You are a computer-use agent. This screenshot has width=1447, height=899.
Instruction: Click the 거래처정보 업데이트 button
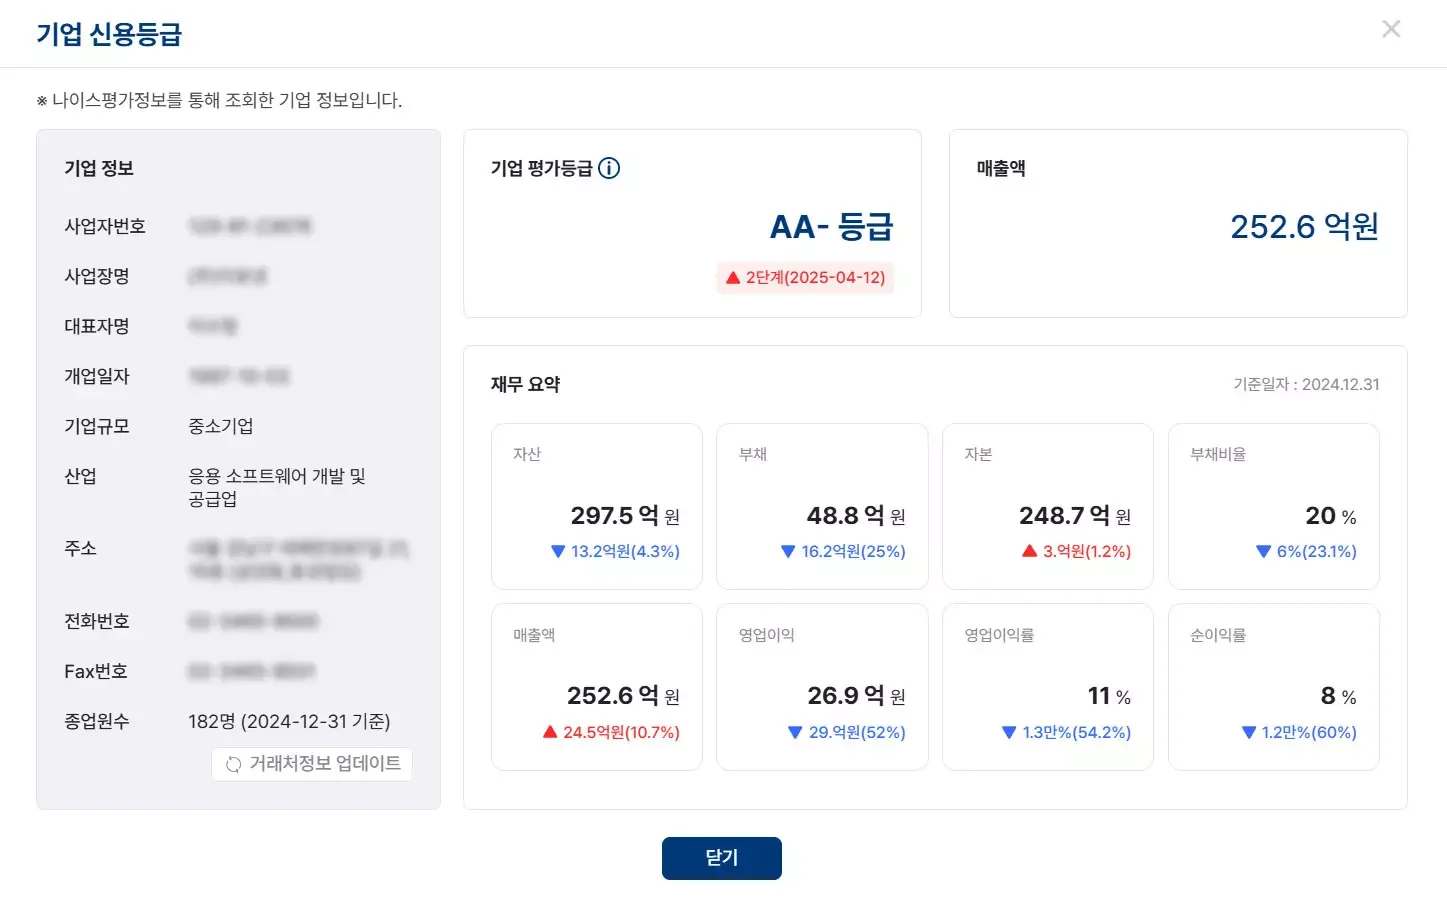point(311,763)
